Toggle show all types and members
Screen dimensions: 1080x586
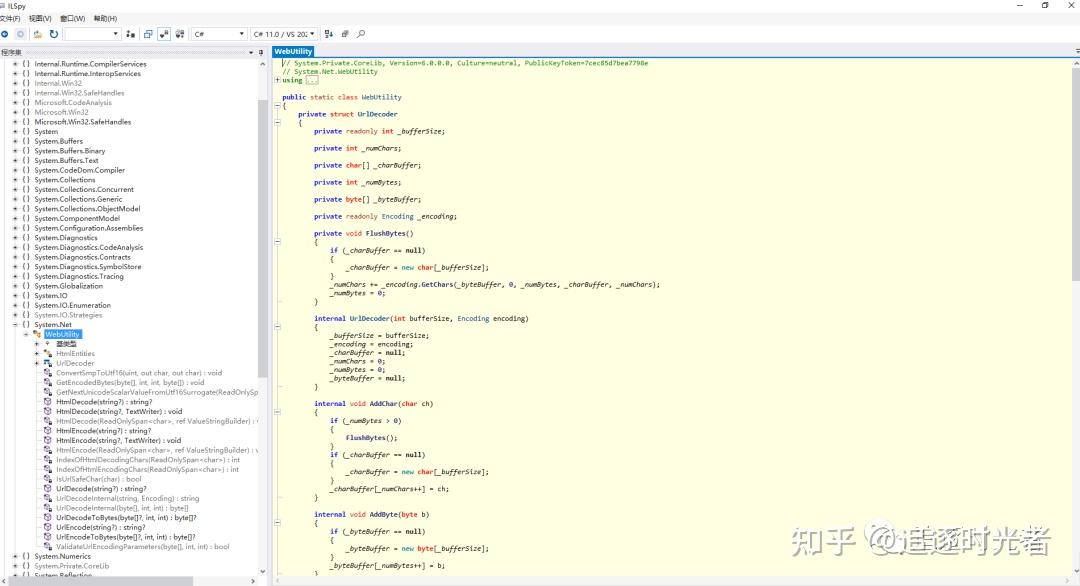pyautogui.click(x=180, y=34)
